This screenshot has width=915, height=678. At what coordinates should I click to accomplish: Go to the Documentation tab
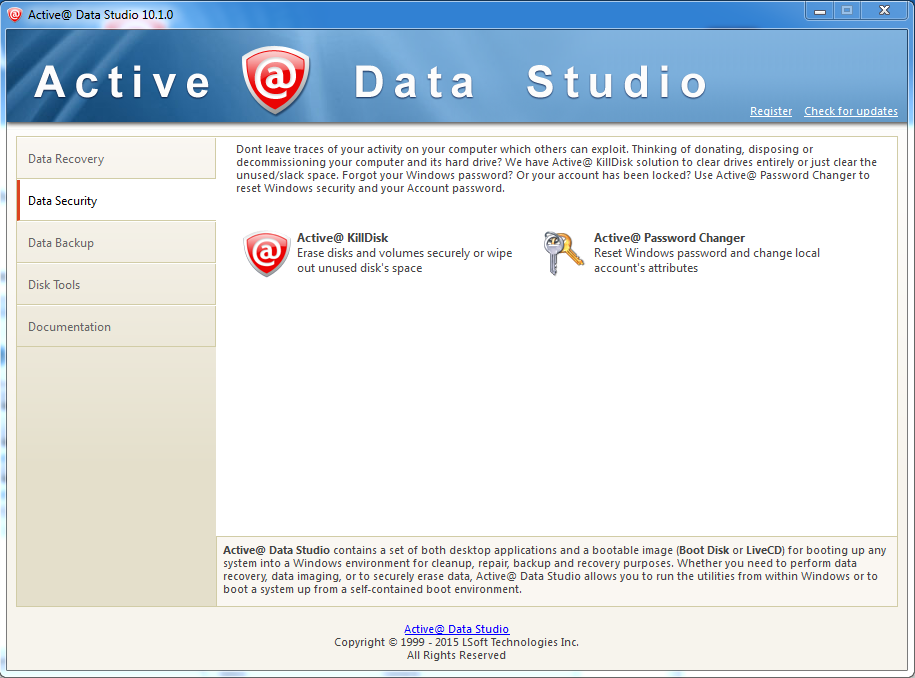pyautogui.click(x=116, y=326)
